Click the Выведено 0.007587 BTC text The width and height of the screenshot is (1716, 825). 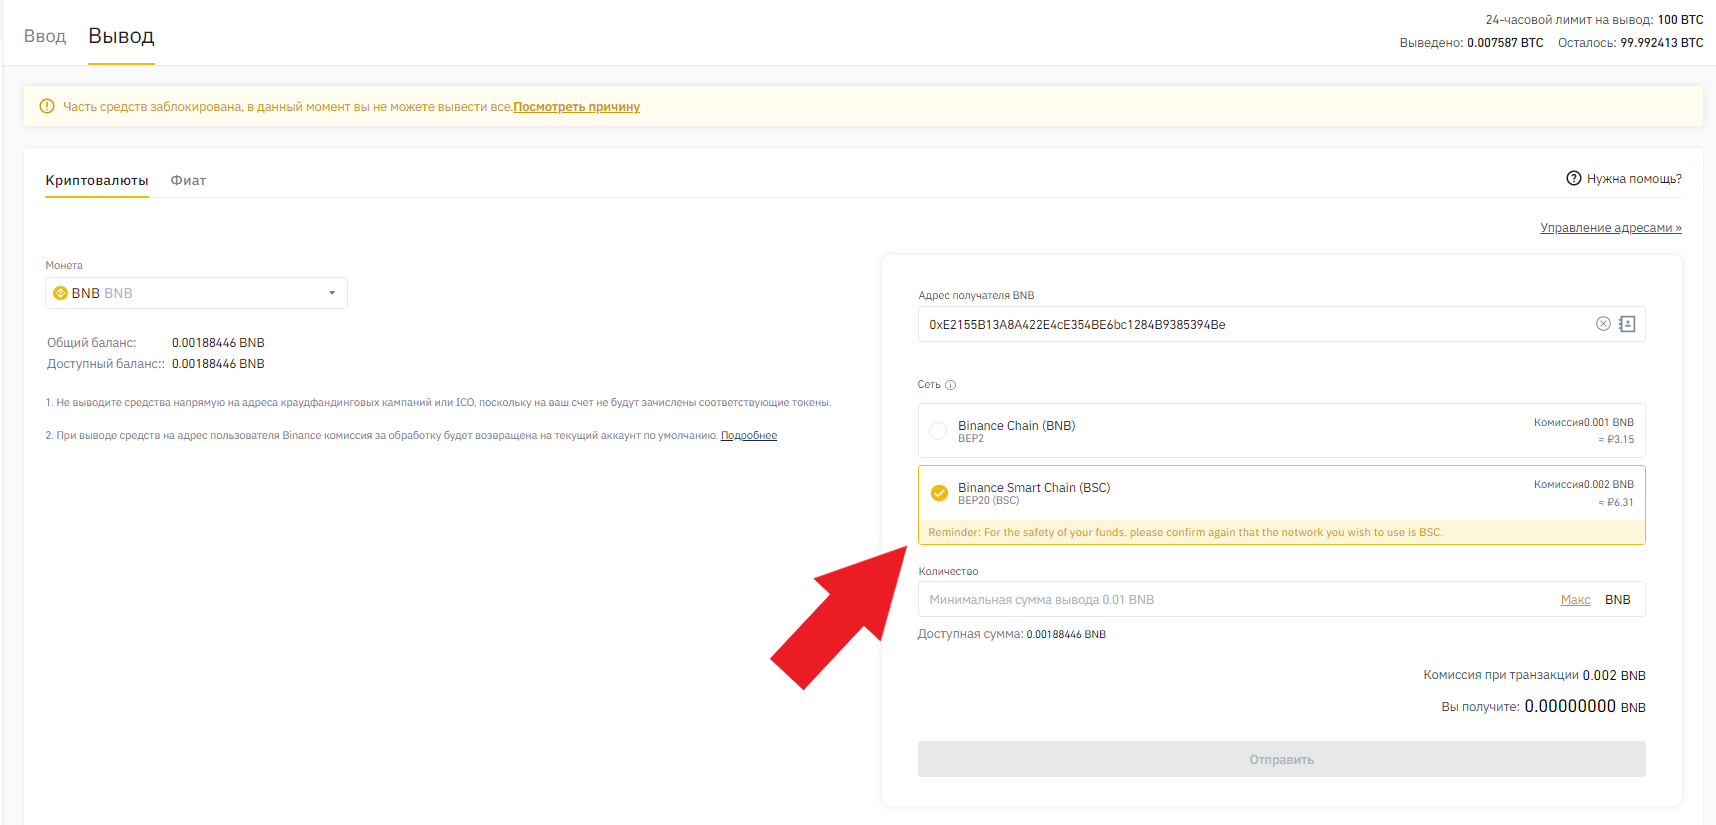(1472, 43)
